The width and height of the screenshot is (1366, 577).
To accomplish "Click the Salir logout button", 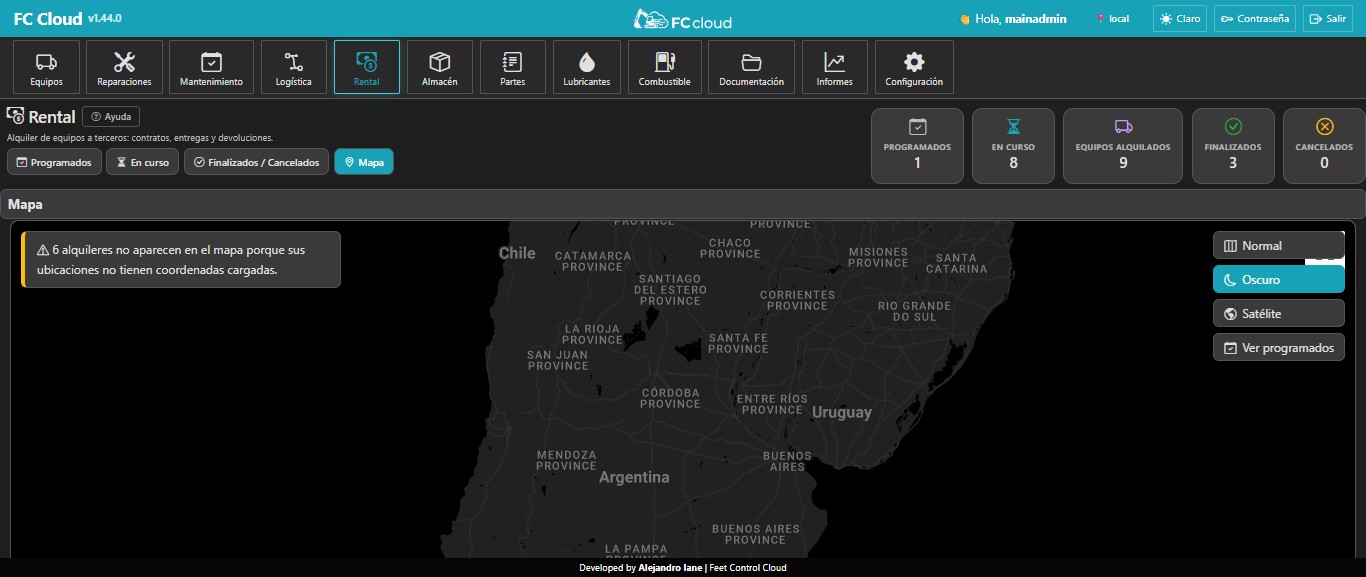I will [1327, 19].
